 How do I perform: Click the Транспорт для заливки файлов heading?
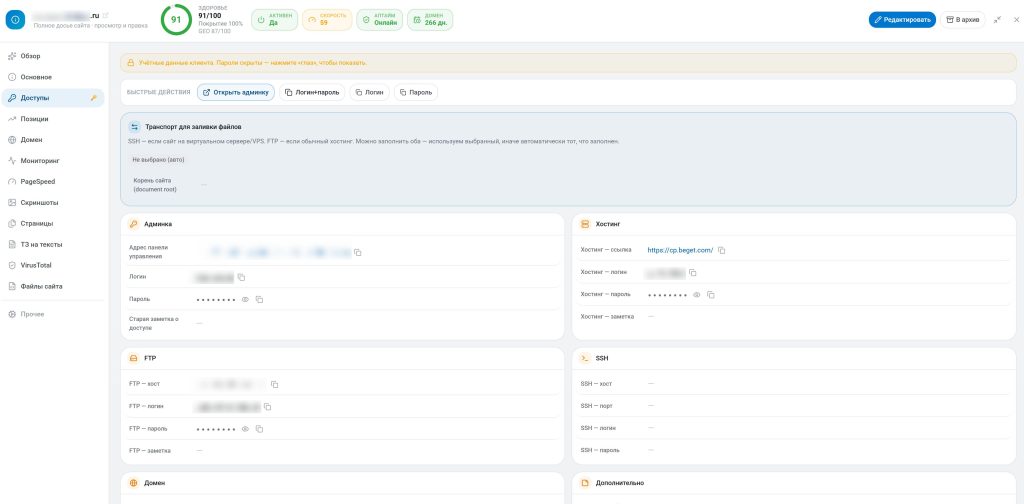[x=194, y=127]
